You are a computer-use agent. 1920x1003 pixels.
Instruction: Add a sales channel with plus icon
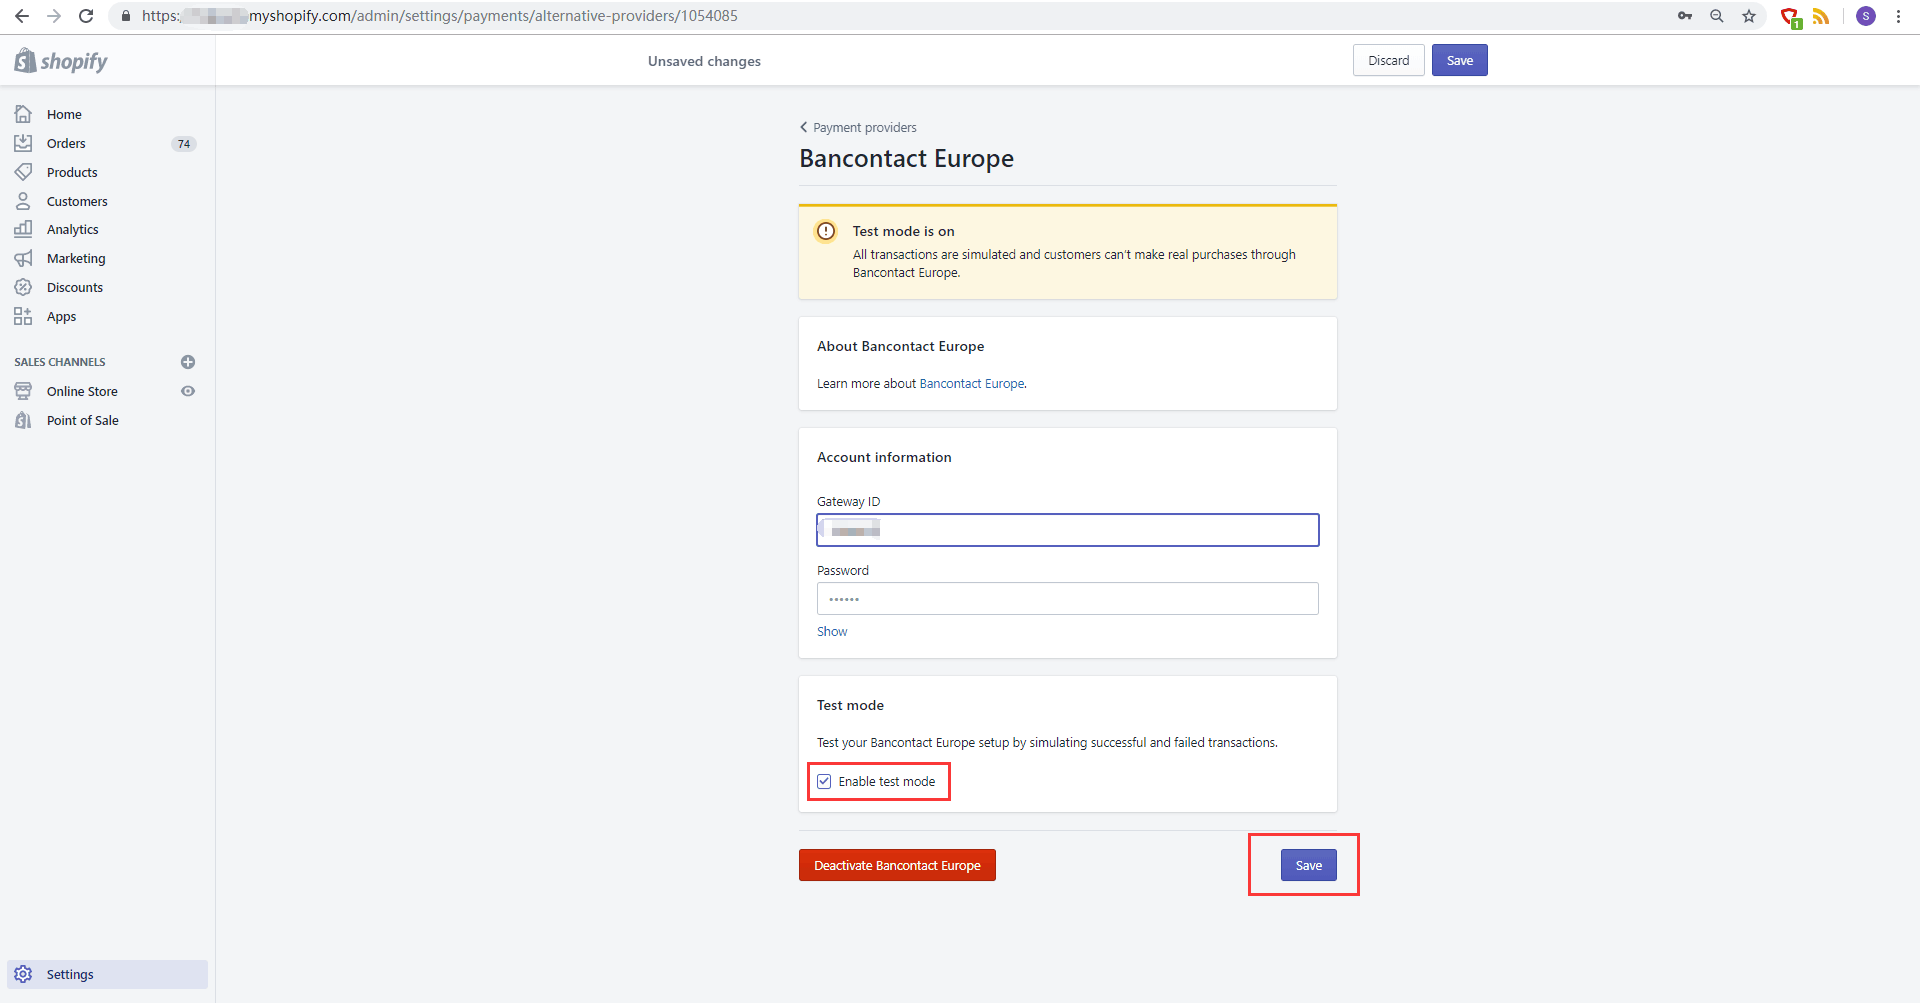(x=188, y=362)
